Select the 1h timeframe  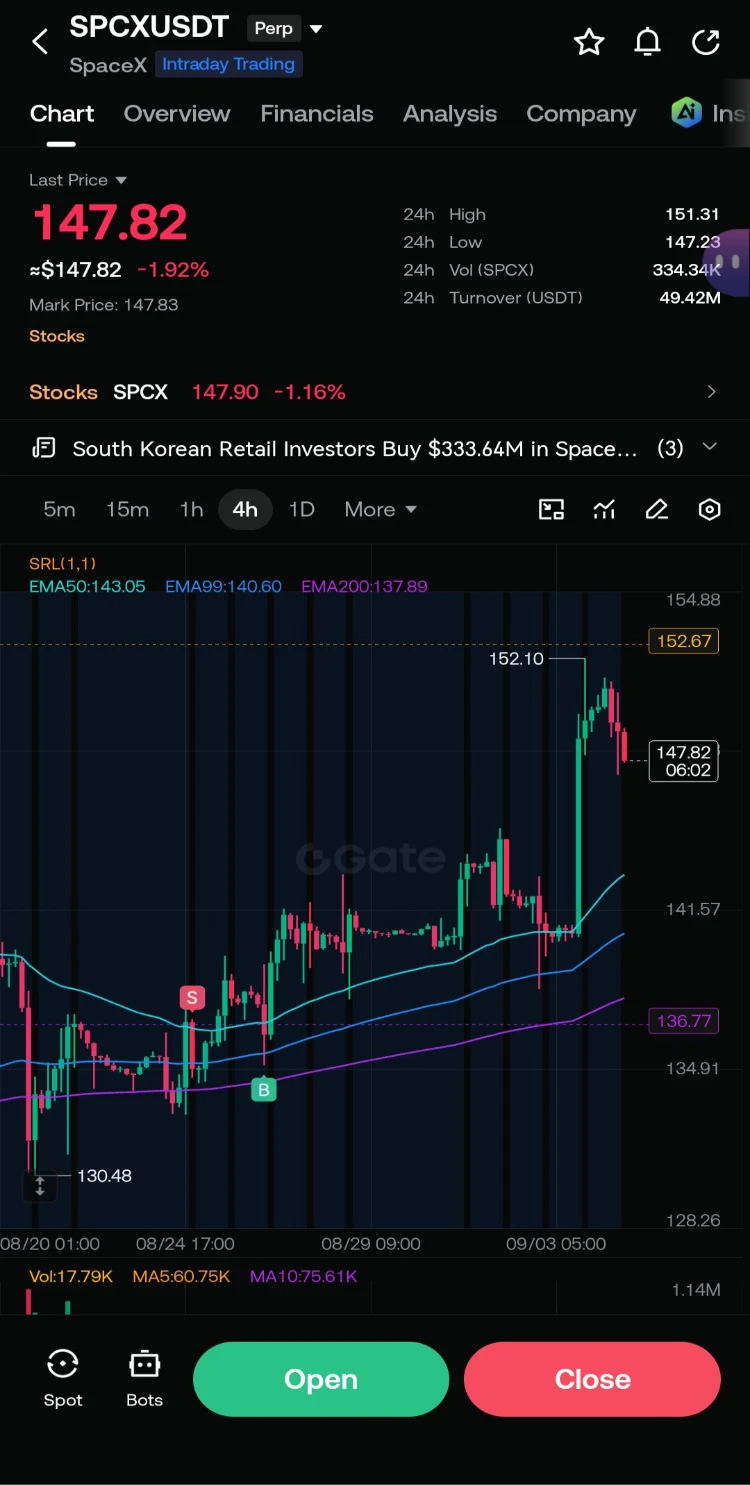coord(191,510)
